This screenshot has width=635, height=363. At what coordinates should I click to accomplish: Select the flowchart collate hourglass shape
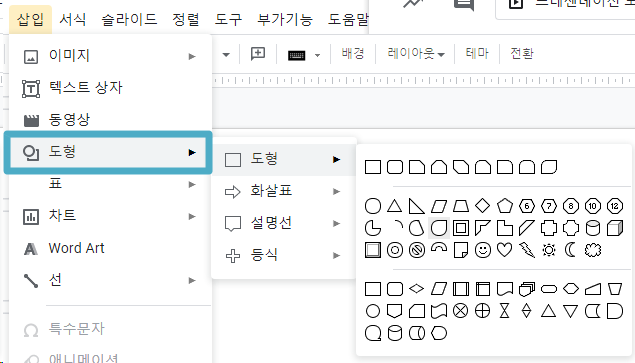(504, 311)
